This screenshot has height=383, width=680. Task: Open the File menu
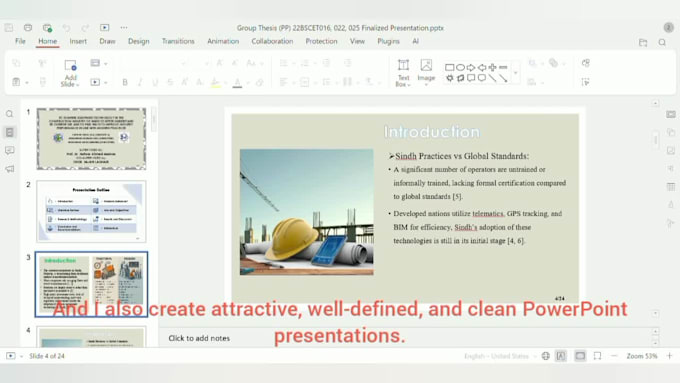tap(20, 41)
